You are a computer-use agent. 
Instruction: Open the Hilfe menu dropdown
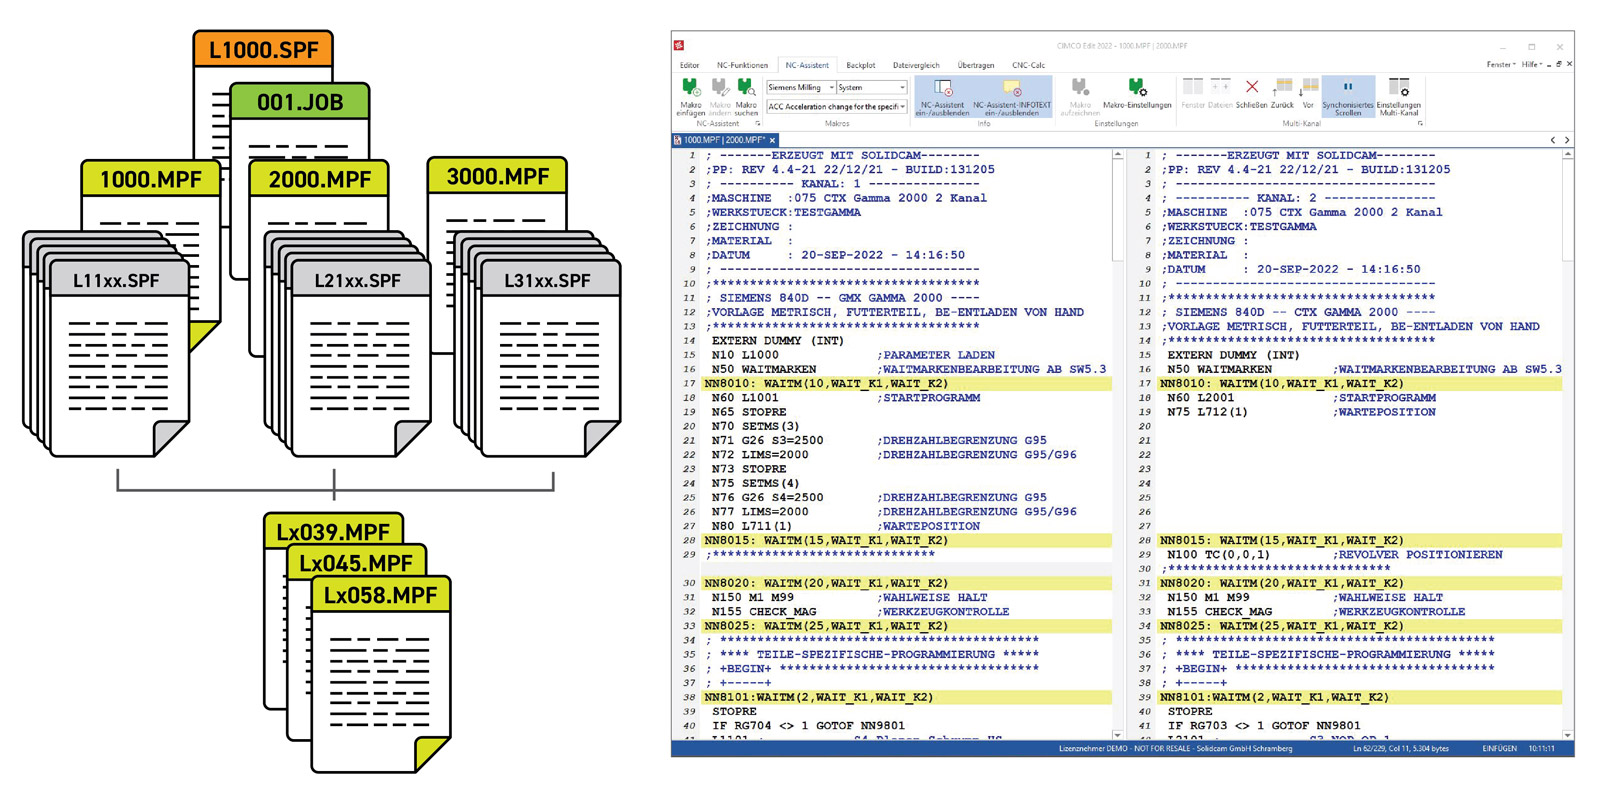click(1532, 64)
